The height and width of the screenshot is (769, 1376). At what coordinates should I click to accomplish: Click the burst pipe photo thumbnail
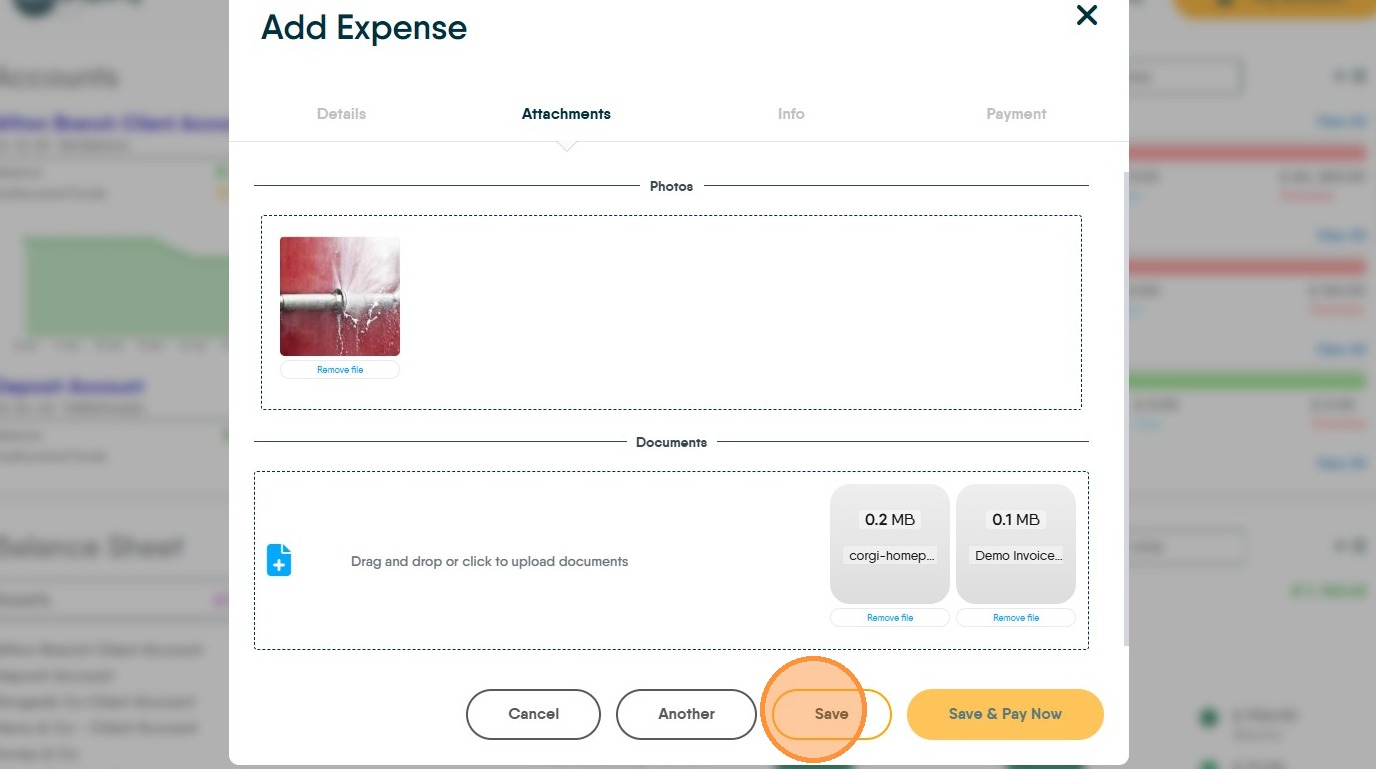(x=340, y=296)
